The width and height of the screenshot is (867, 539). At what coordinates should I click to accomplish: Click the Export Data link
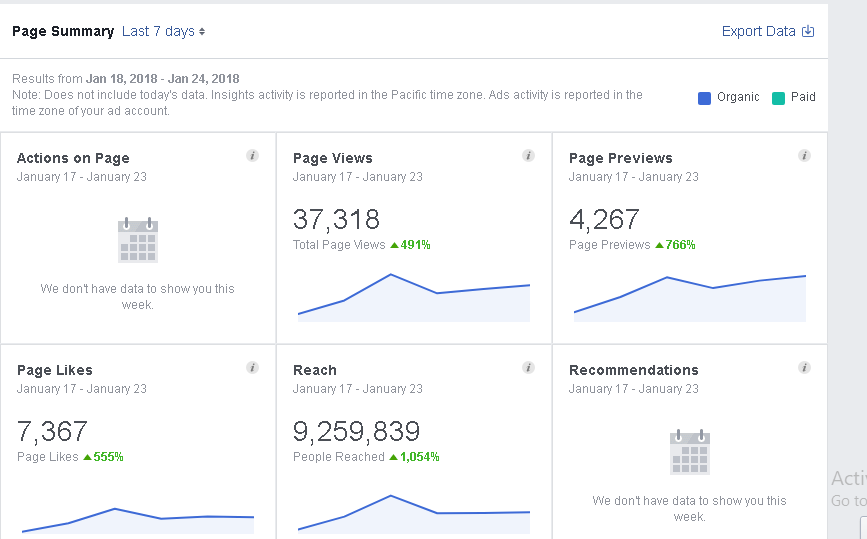[758, 31]
